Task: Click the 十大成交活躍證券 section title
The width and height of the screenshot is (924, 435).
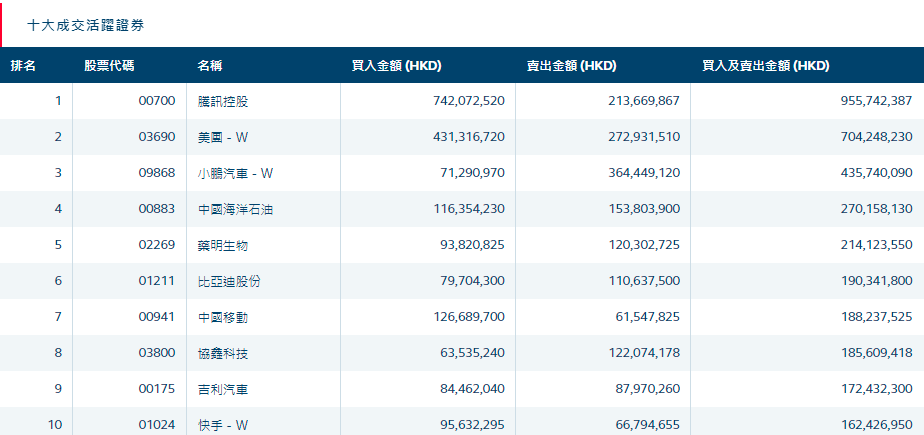Action: click(x=85, y=25)
